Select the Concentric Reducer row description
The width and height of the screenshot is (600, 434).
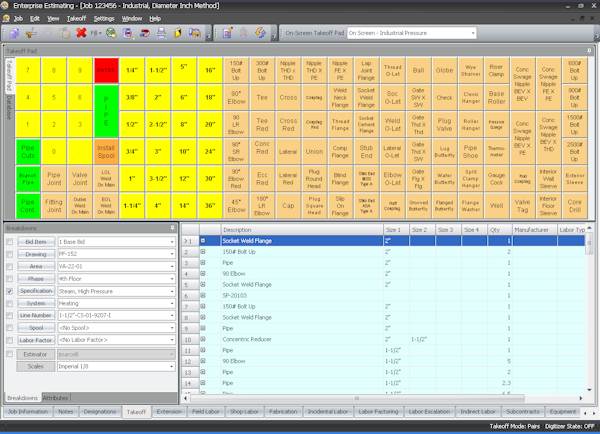[x=247, y=339]
